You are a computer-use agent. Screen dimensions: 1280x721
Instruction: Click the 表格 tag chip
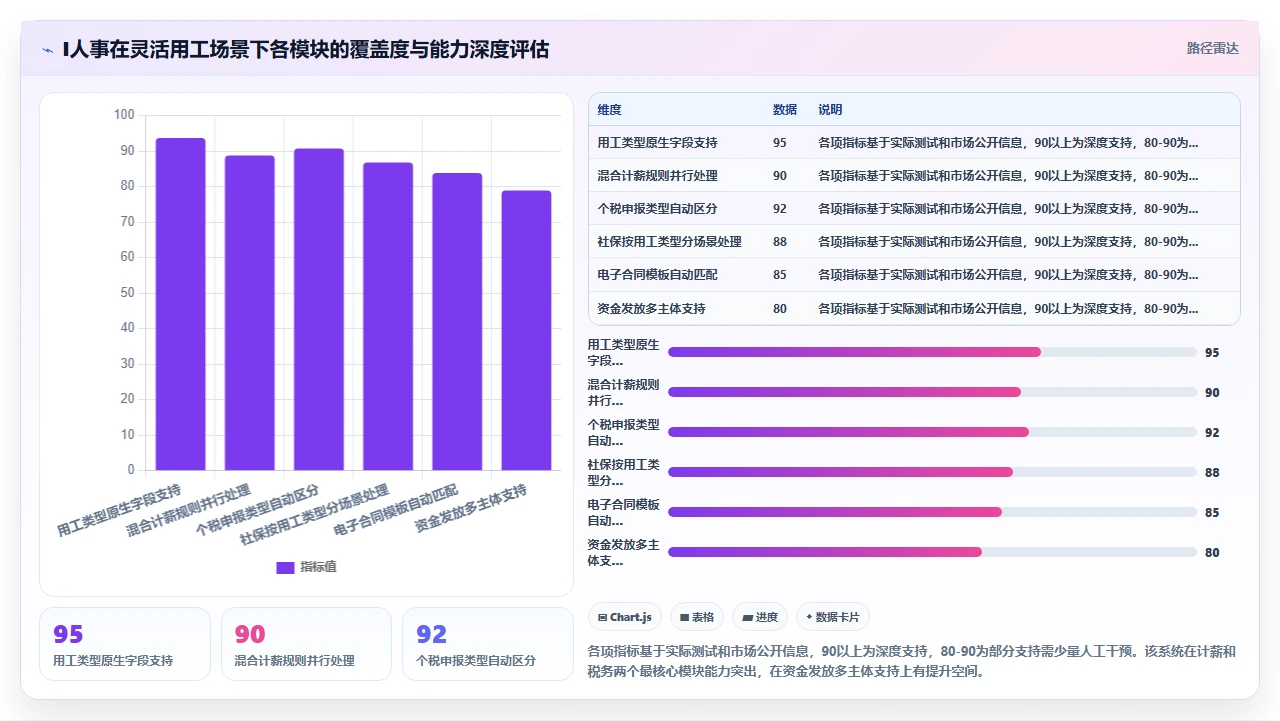tap(697, 617)
